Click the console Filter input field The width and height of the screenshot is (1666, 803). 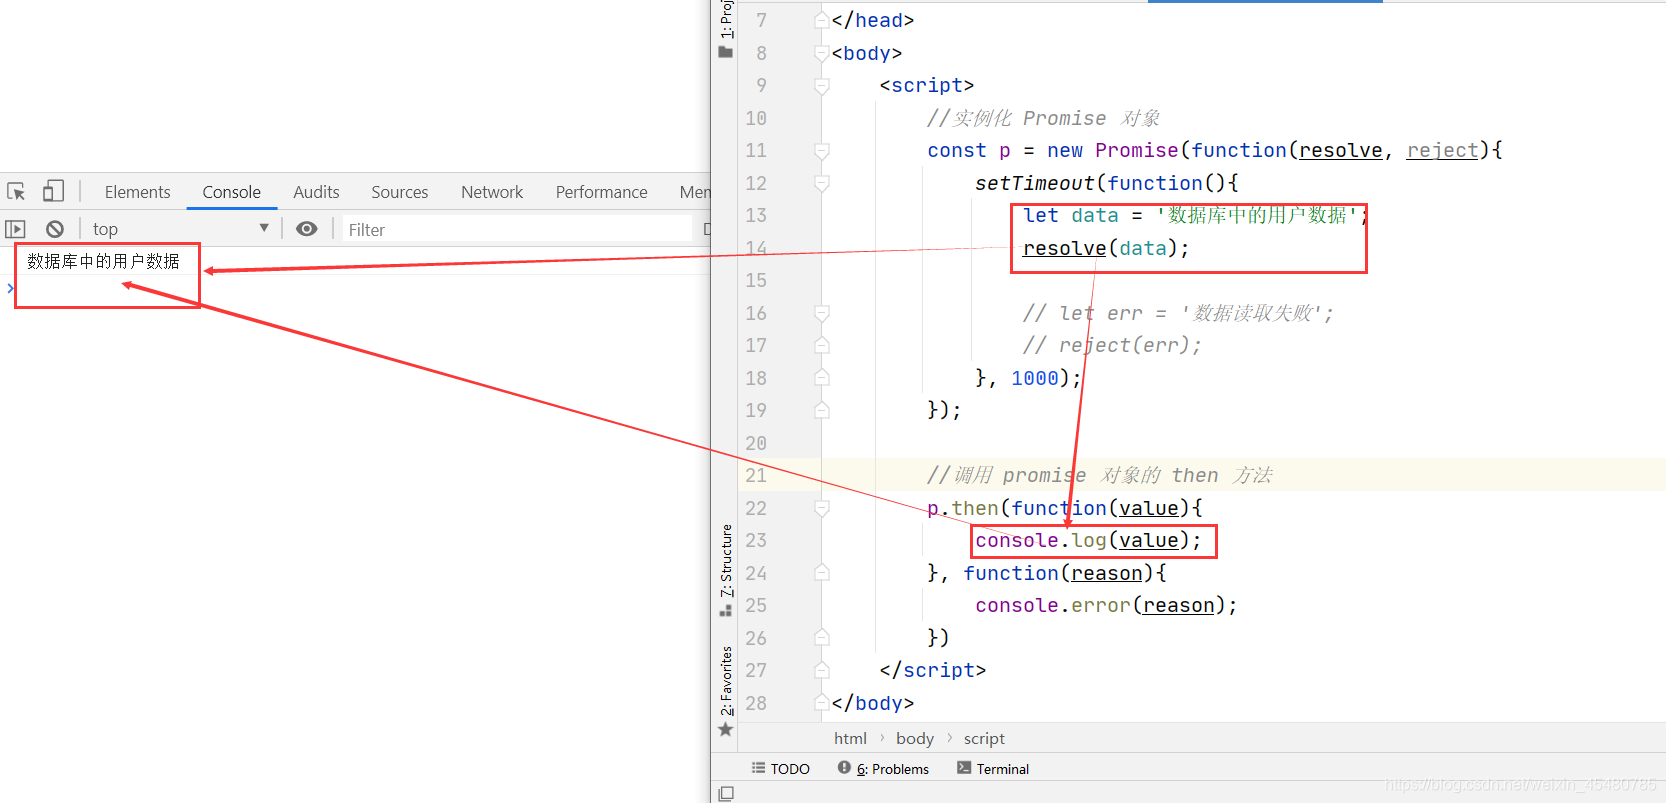coord(517,229)
